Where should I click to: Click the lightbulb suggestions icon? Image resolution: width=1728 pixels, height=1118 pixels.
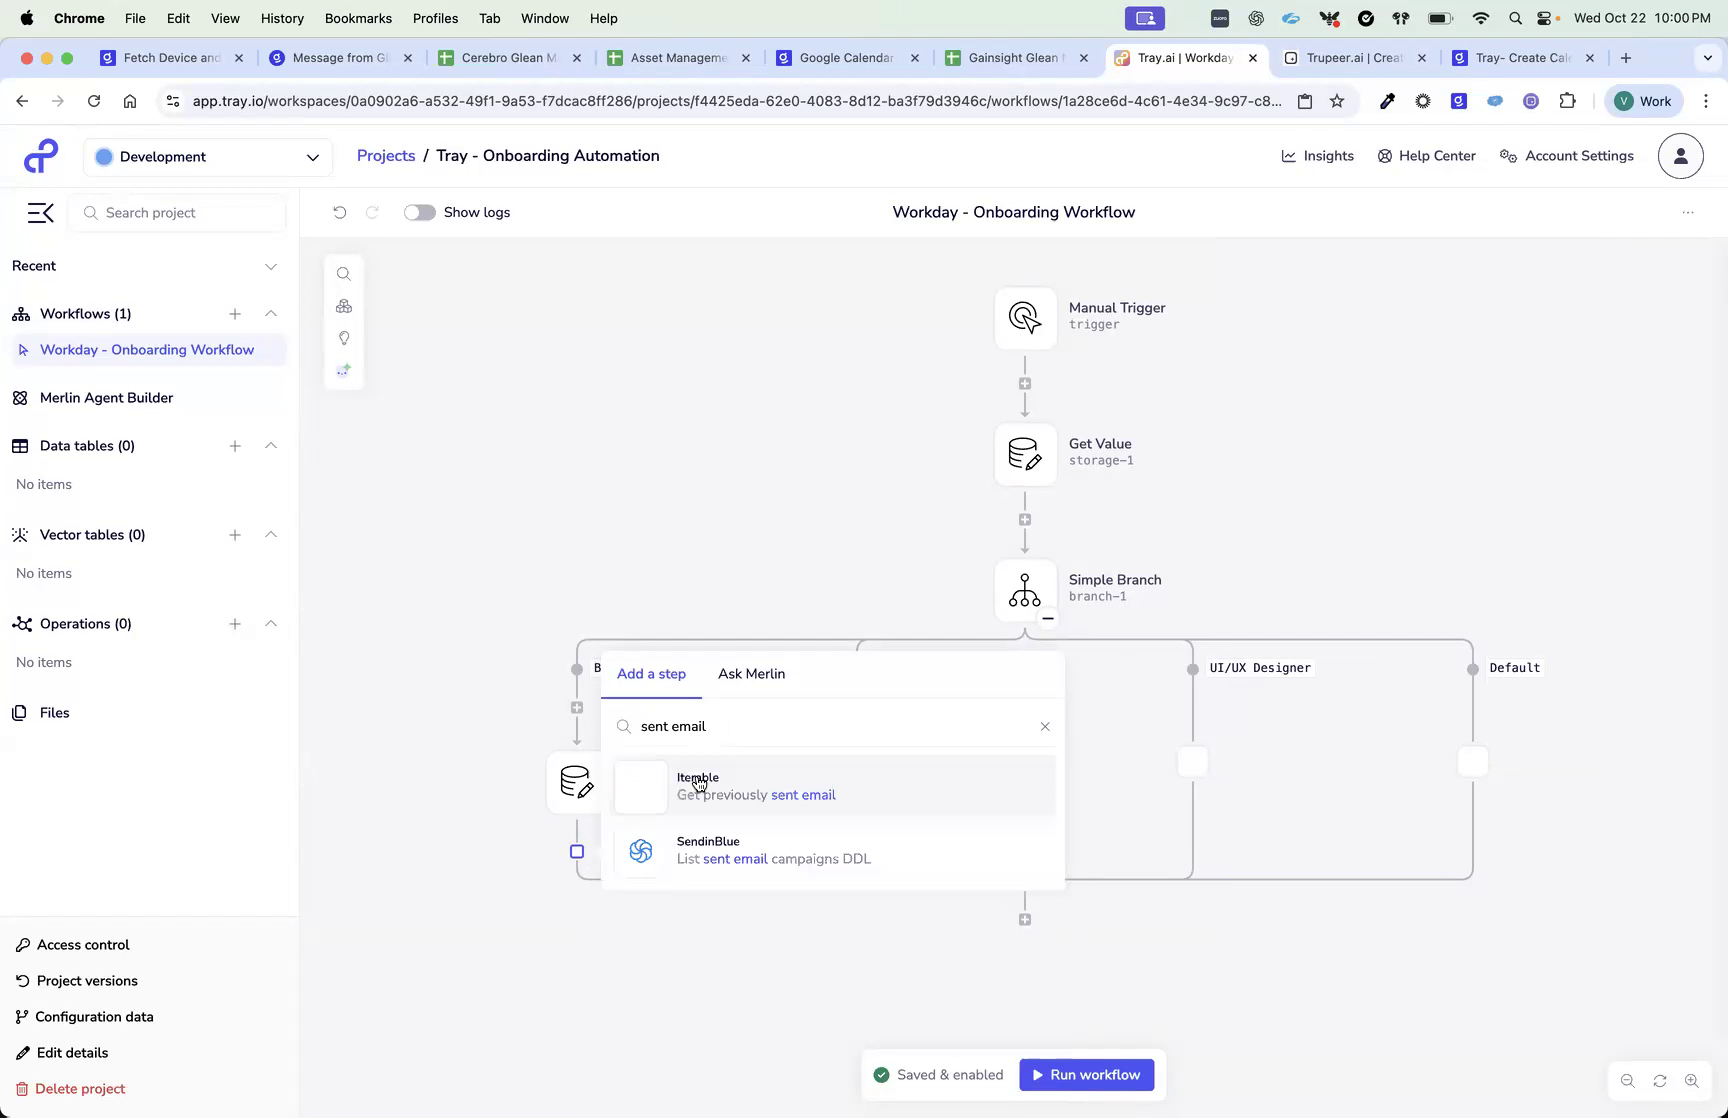[343, 338]
